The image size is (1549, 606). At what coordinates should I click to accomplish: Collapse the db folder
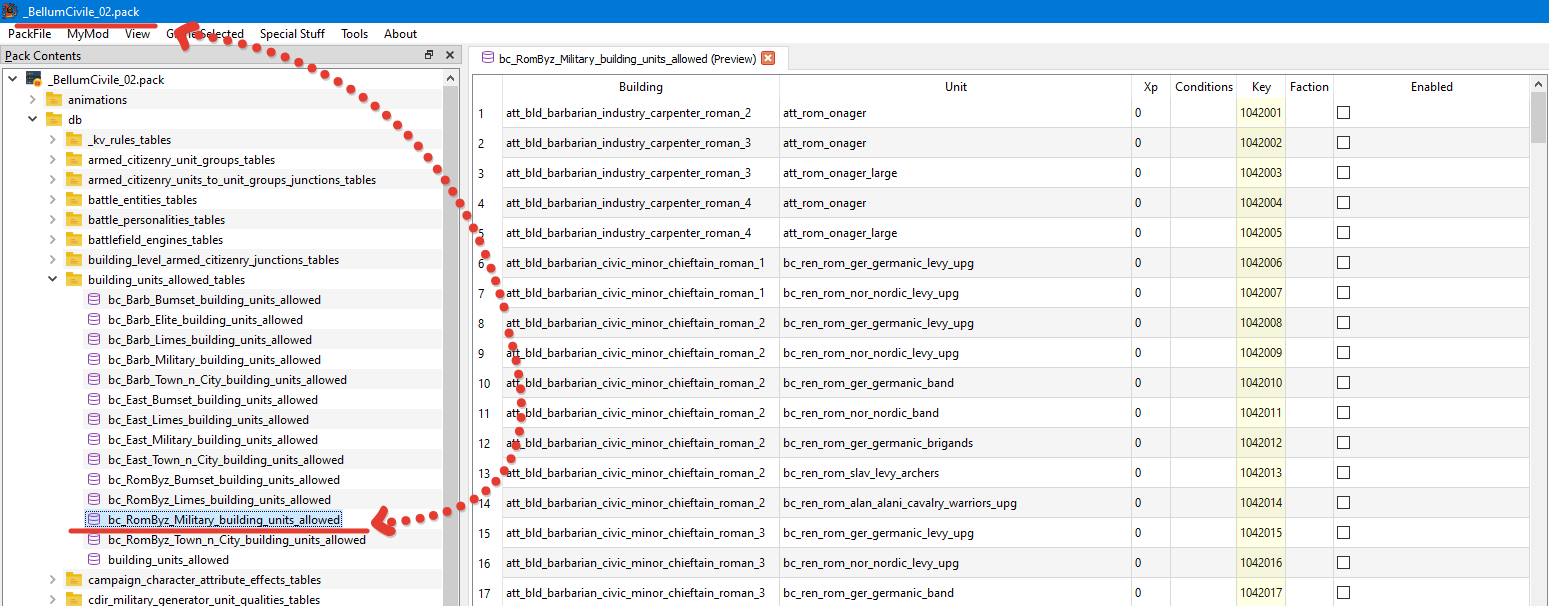(33, 120)
